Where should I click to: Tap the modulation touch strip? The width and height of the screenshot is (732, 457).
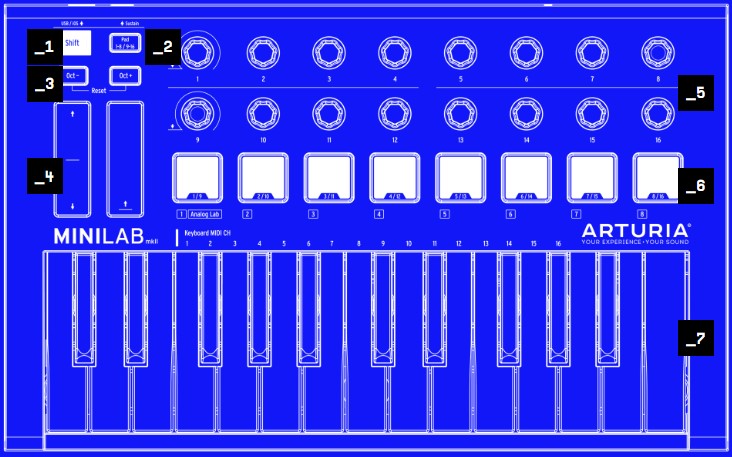(125, 159)
